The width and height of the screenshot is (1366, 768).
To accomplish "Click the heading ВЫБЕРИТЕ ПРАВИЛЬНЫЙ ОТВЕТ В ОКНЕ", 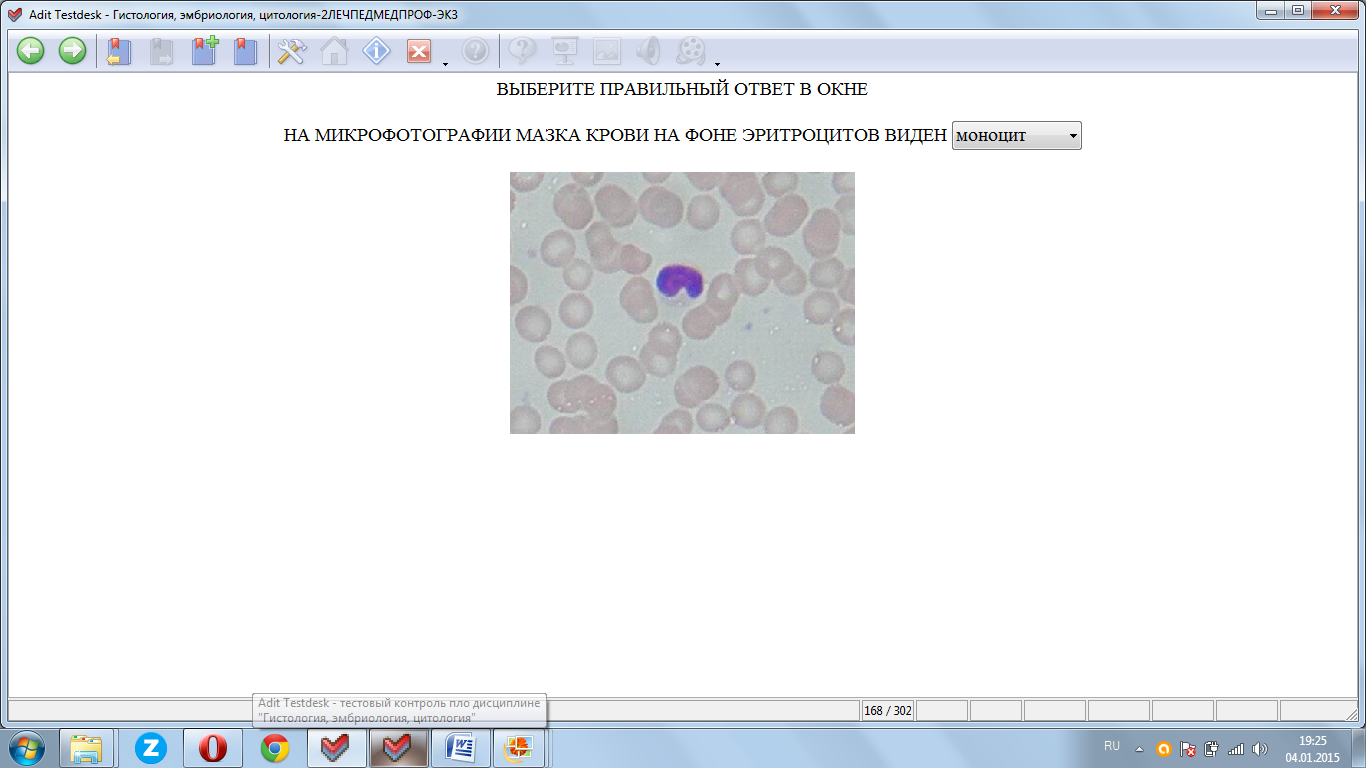I will 682,89.
